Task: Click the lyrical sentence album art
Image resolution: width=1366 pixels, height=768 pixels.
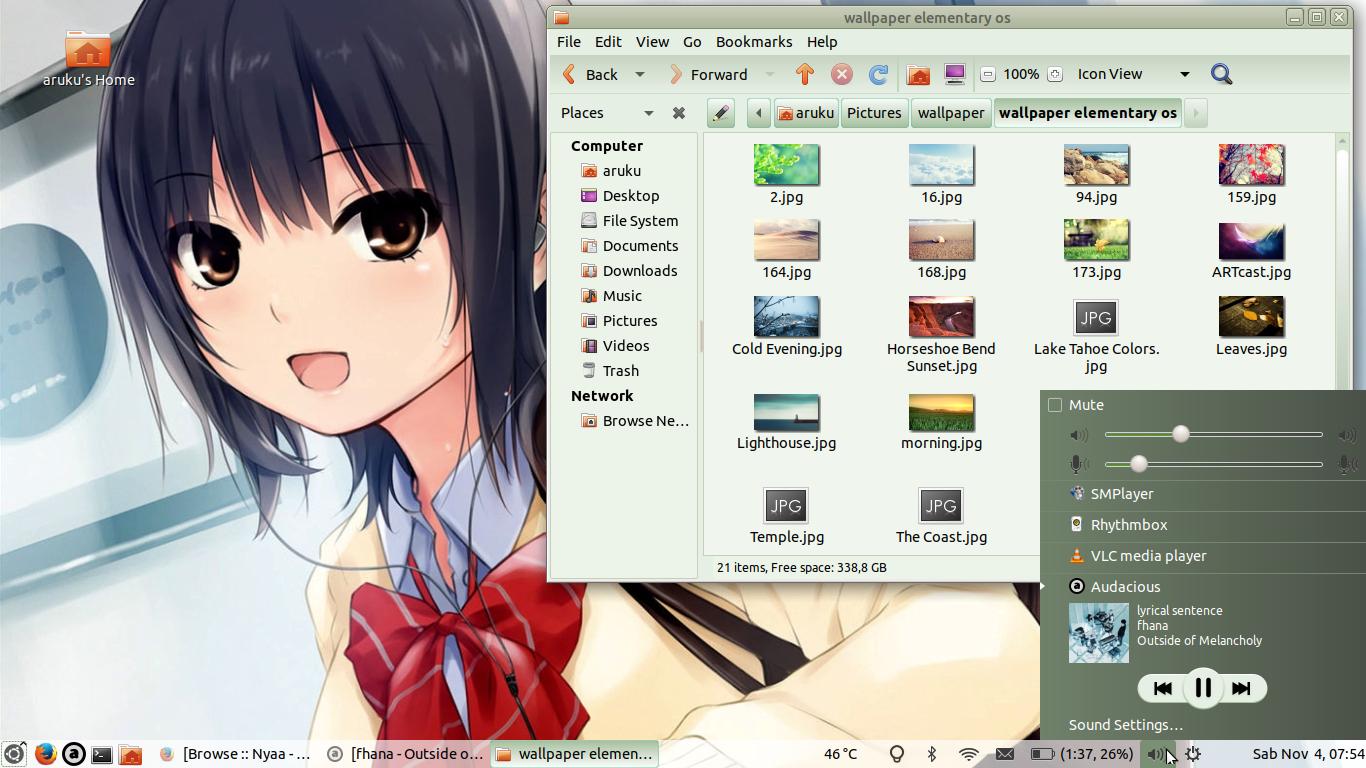Action: 1099,633
